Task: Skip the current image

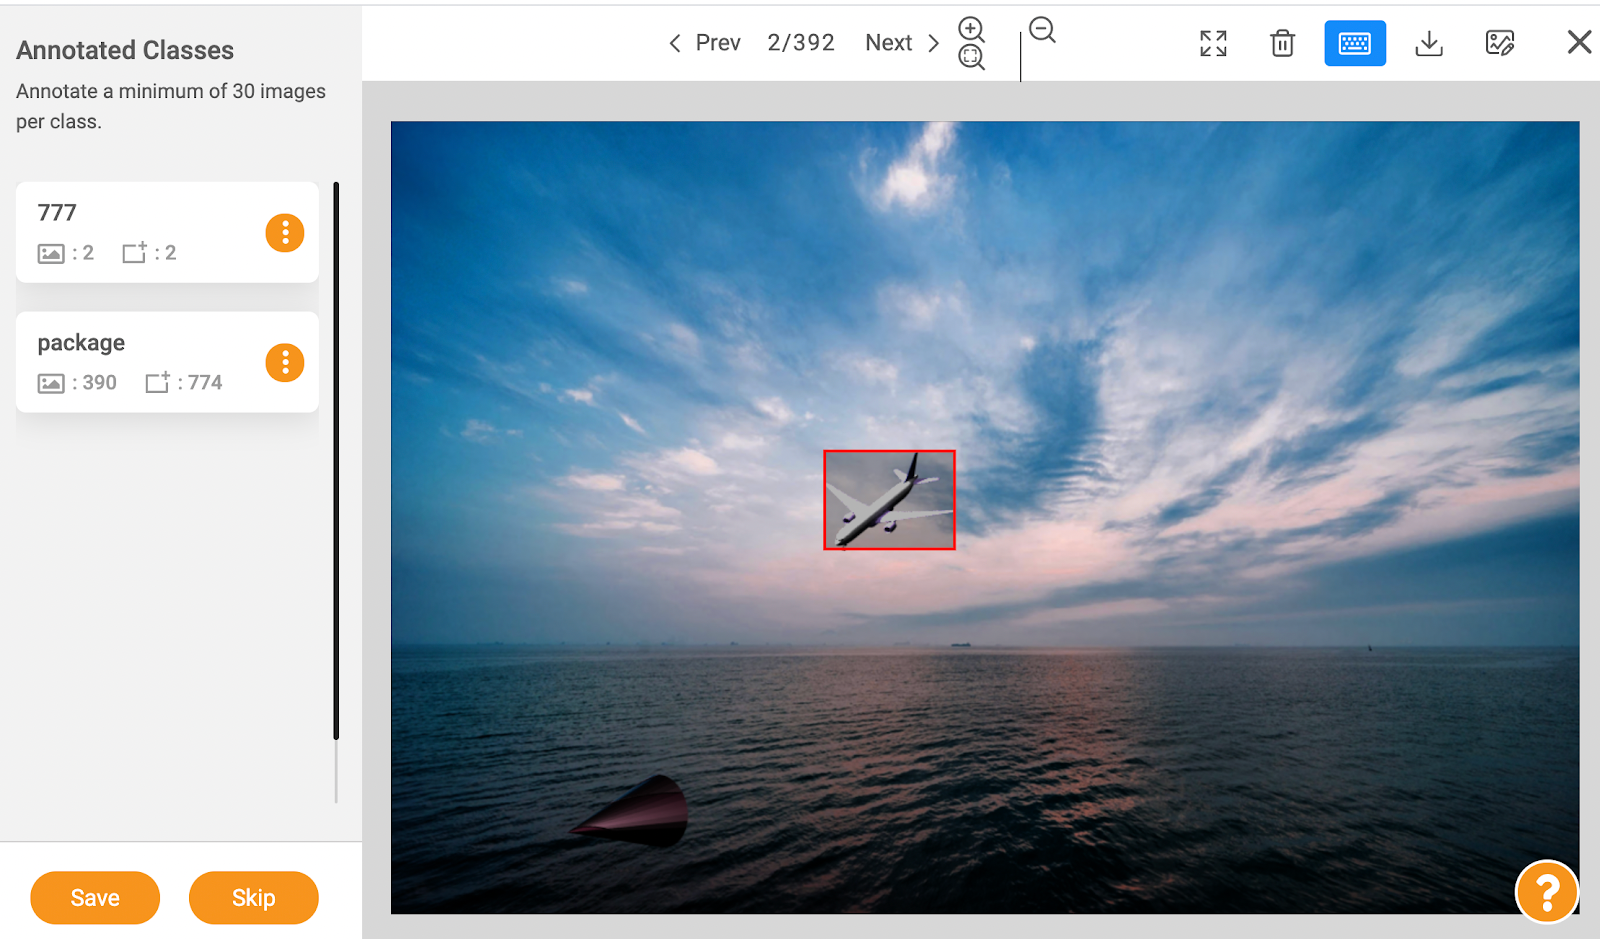Action: (253, 897)
